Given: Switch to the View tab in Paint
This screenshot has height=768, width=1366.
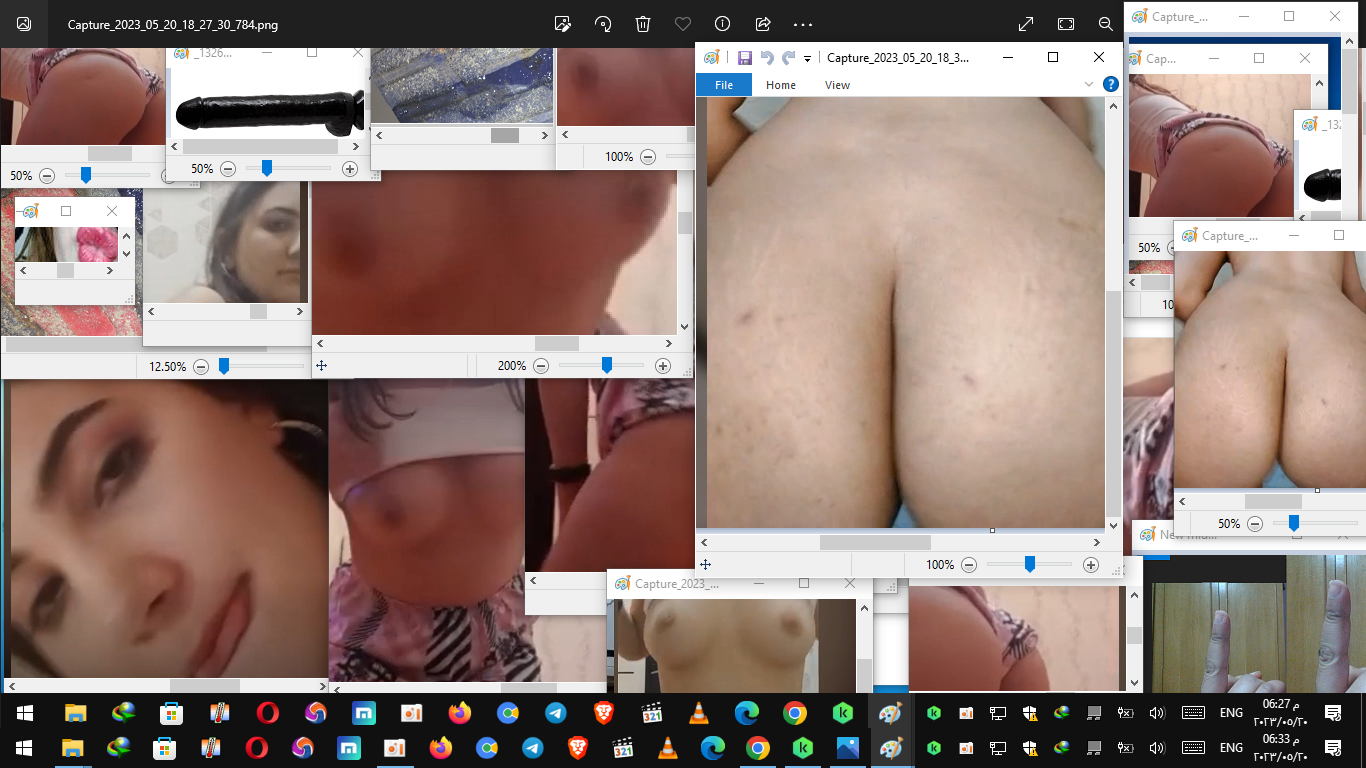Looking at the screenshot, I should (x=837, y=85).
